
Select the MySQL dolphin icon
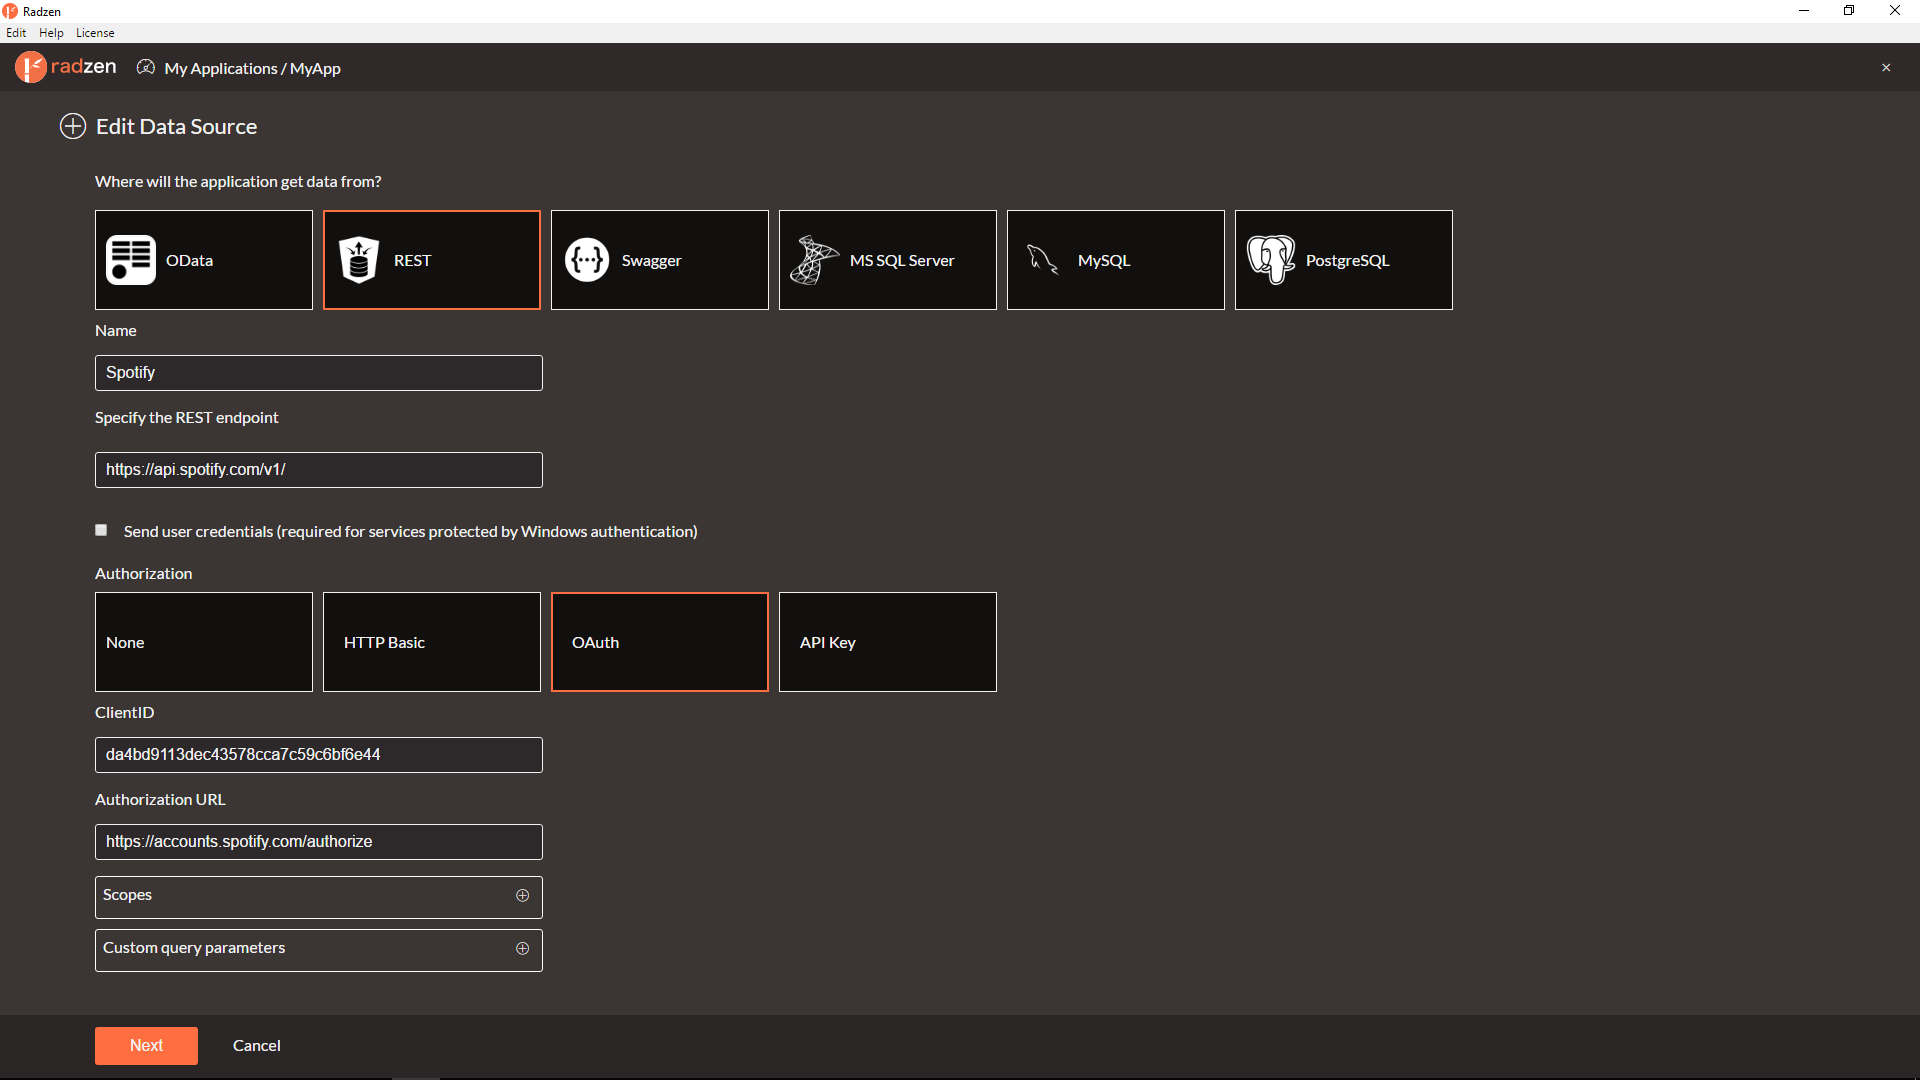[x=1043, y=260]
